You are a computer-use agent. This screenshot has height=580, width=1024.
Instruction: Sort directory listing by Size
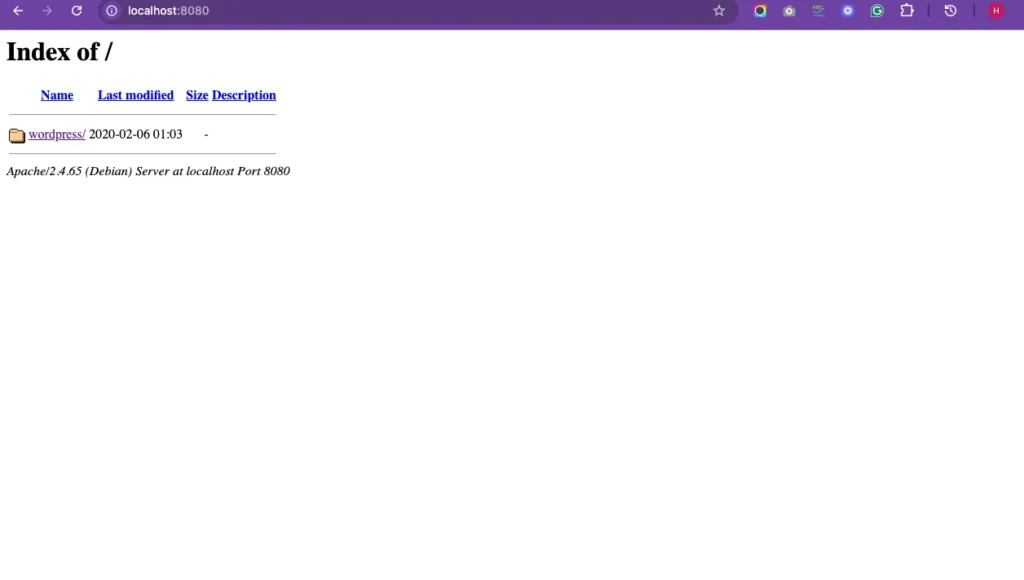[197, 95]
